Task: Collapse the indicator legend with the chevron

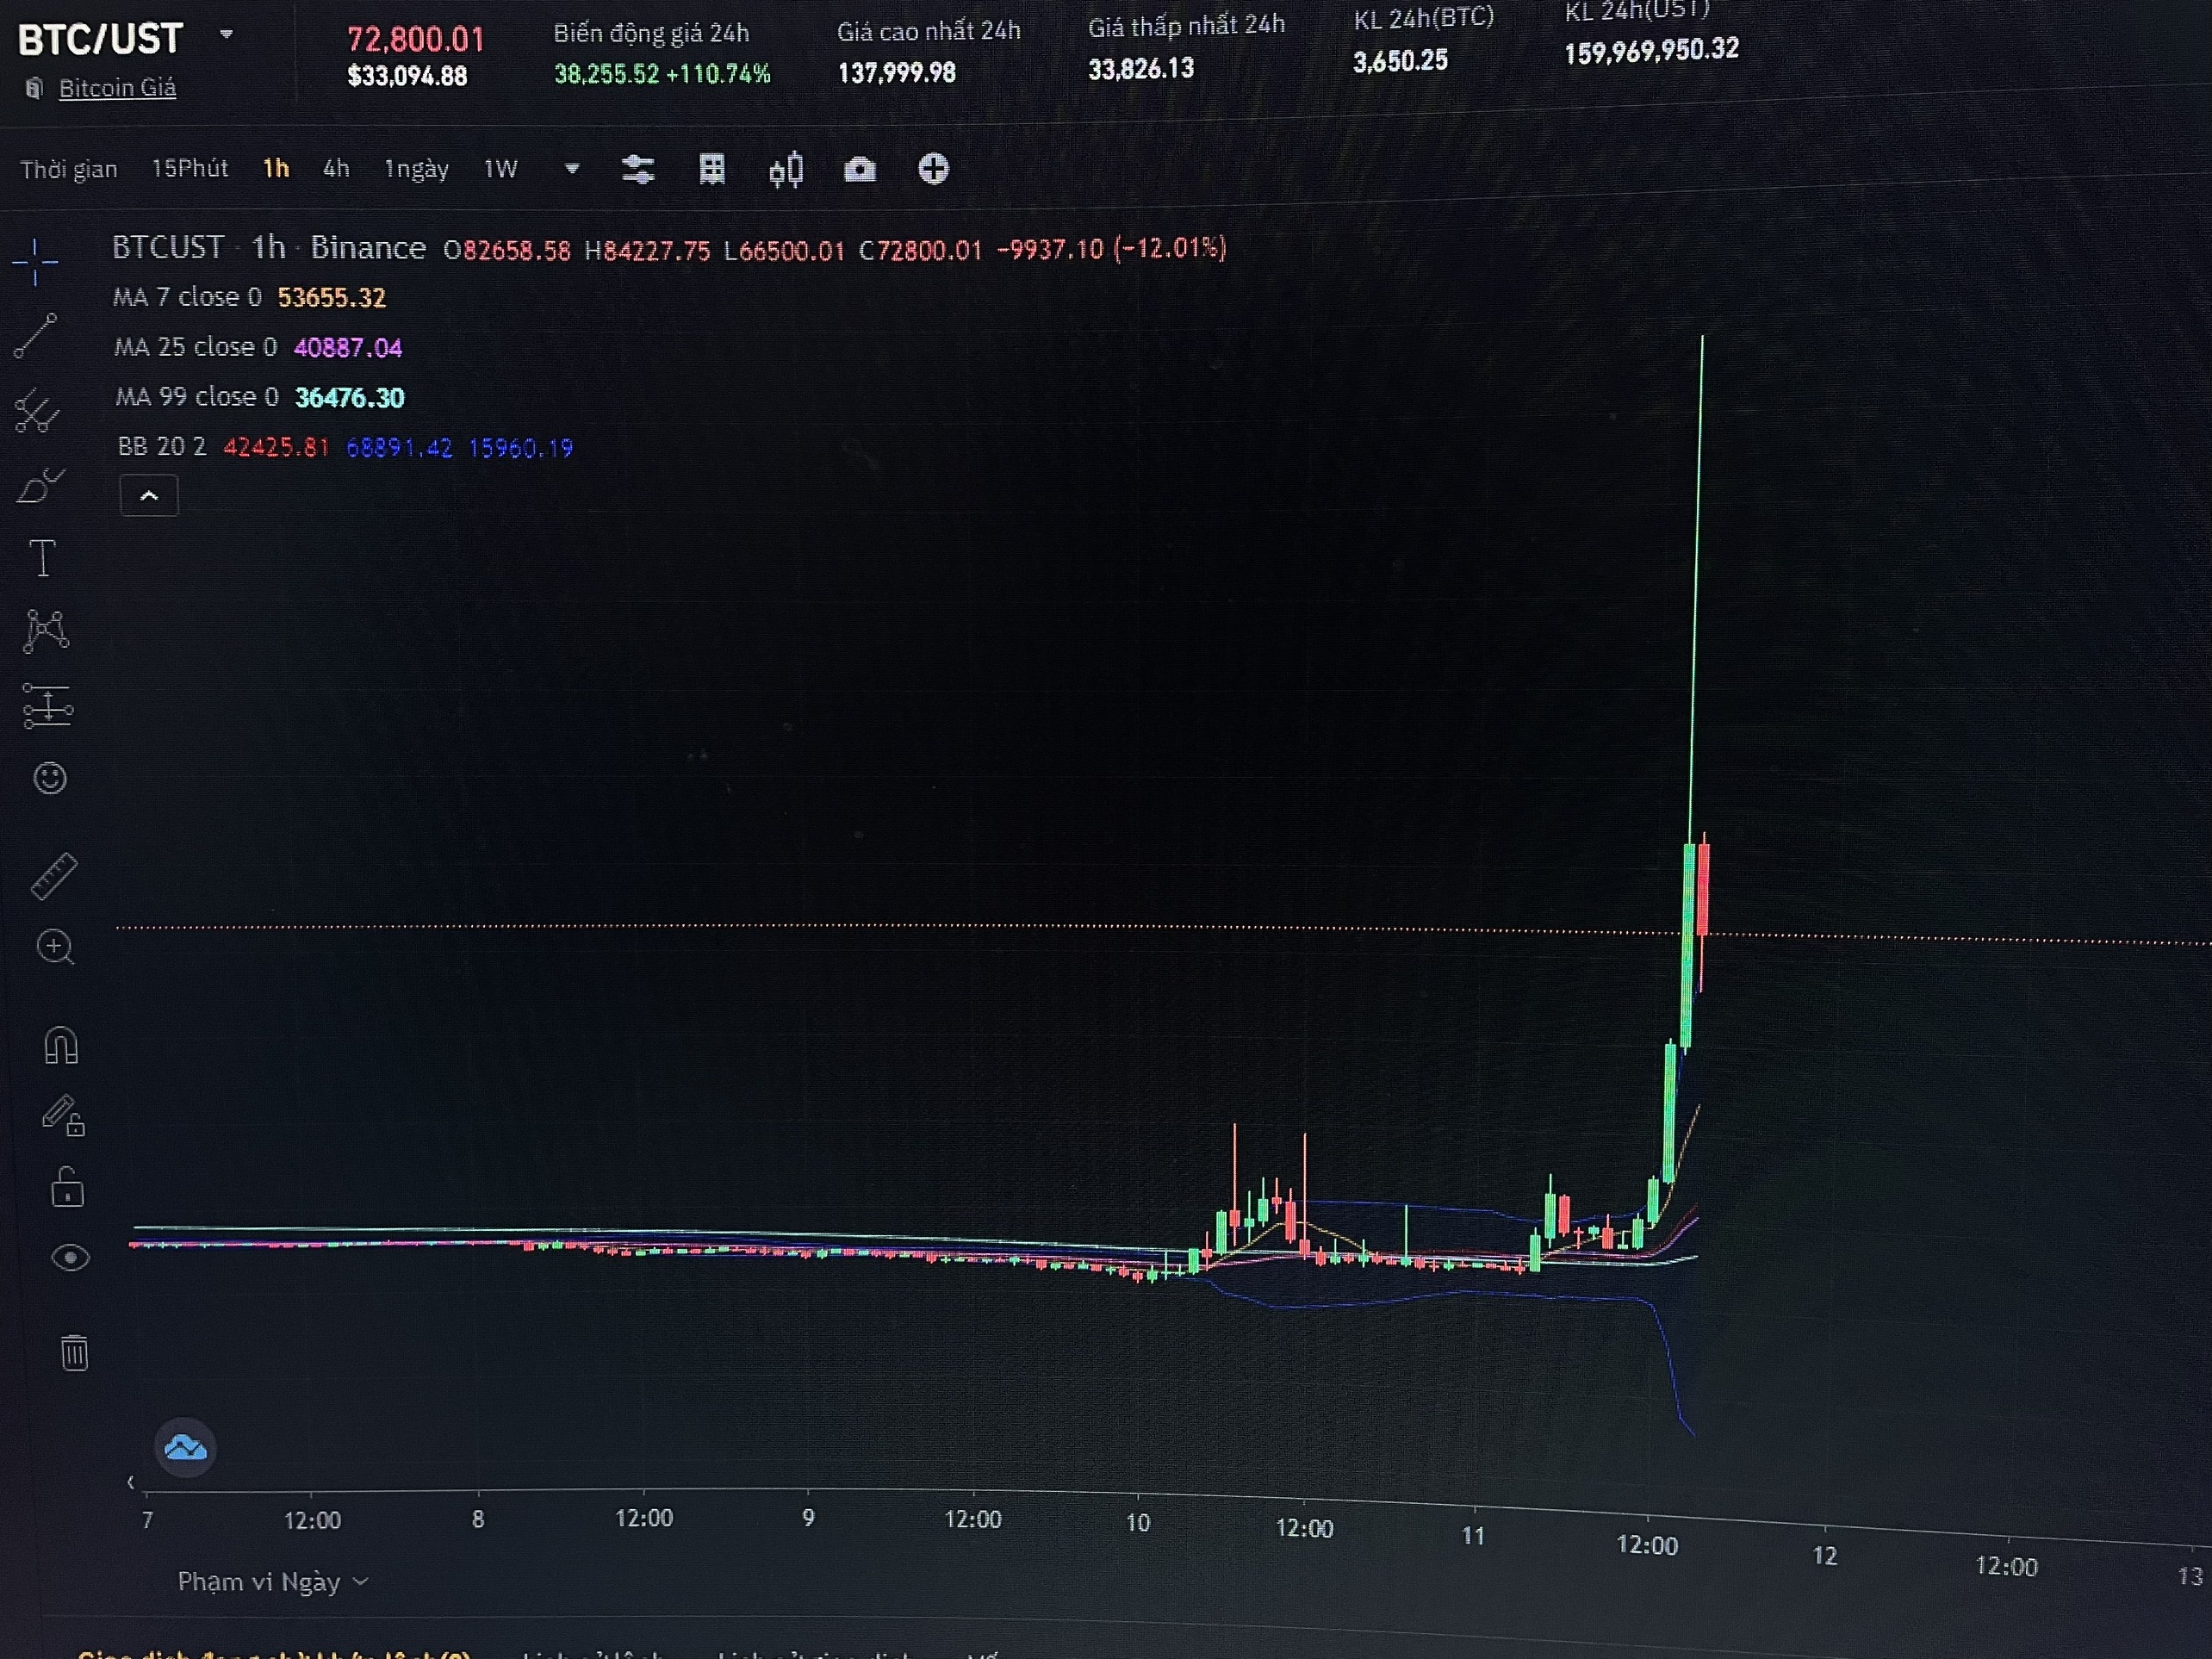Action: pyautogui.click(x=148, y=495)
